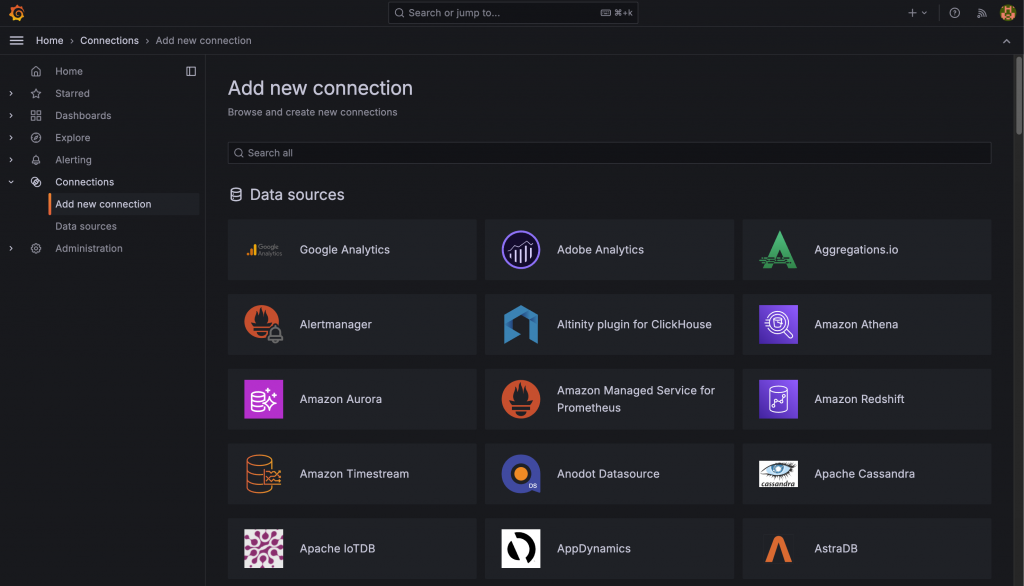The width and height of the screenshot is (1024, 586).
Task: Select Amazon Redshift card title
Action: [859, 399]
